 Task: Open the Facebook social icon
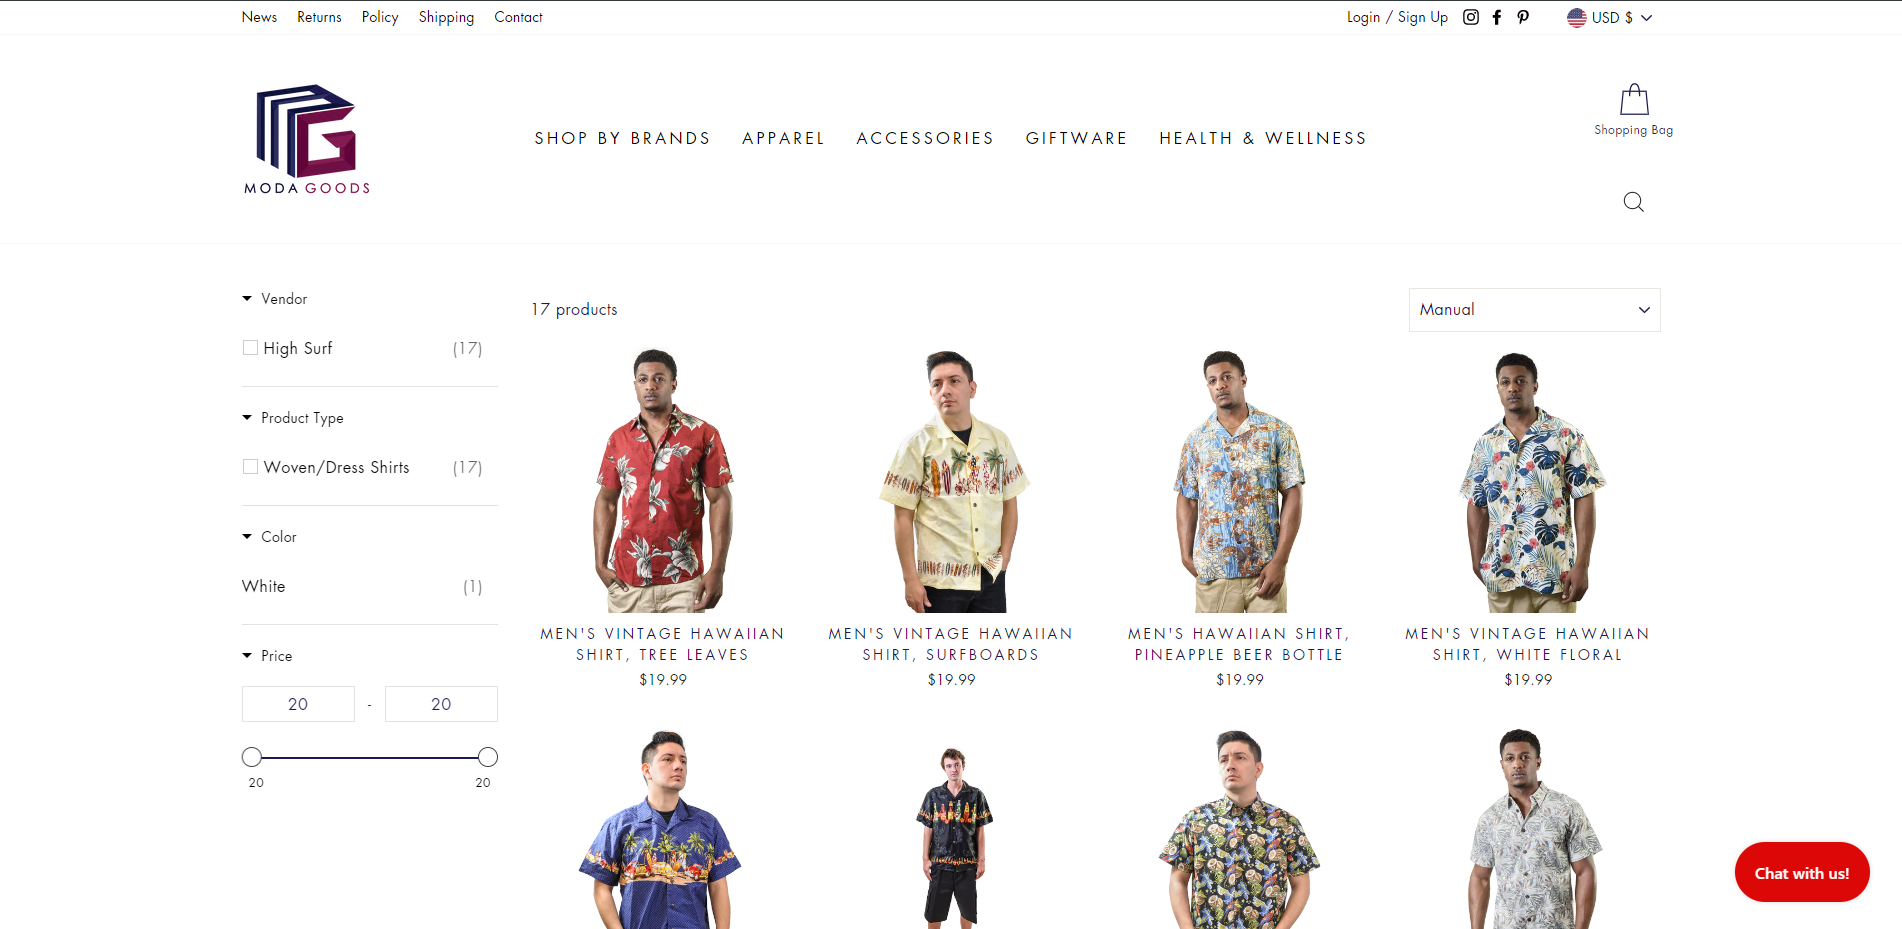click(1497, 17)
